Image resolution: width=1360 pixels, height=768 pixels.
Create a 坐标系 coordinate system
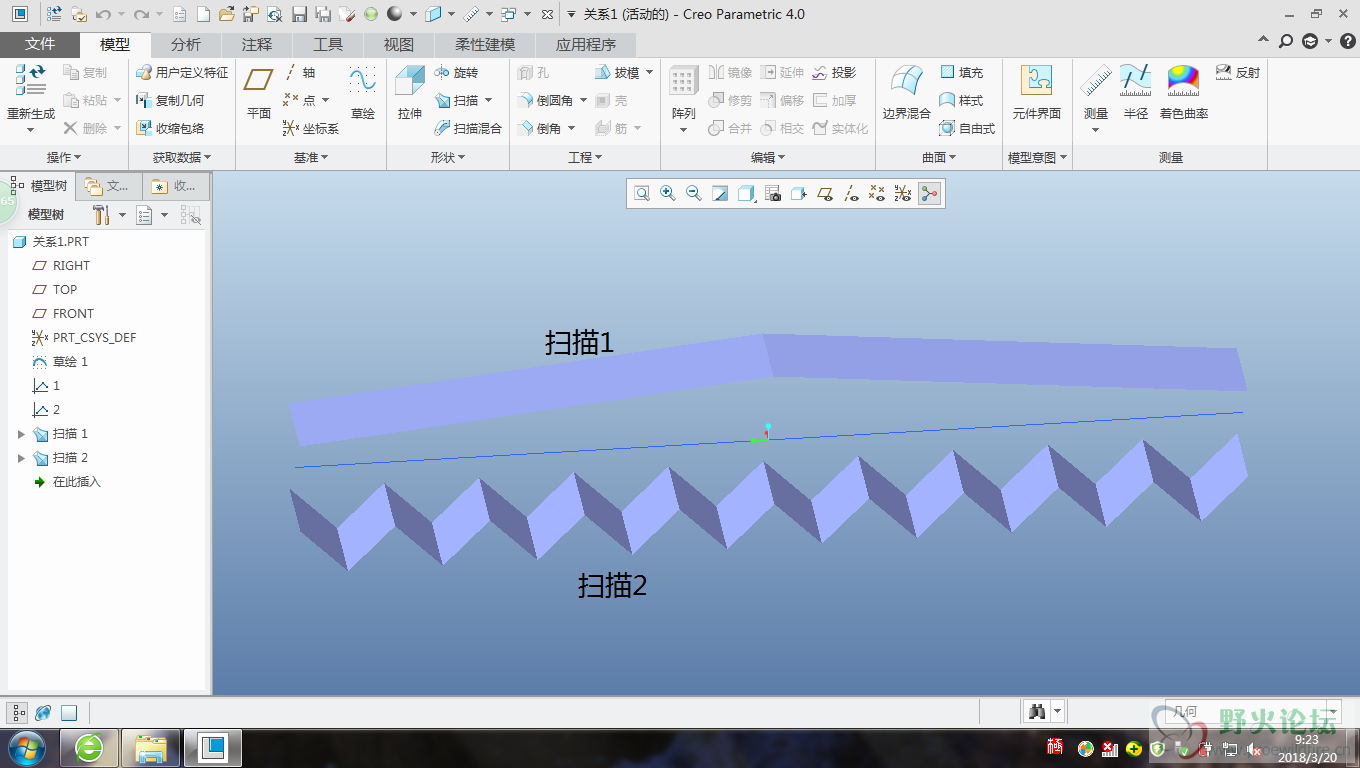point(311,128)
